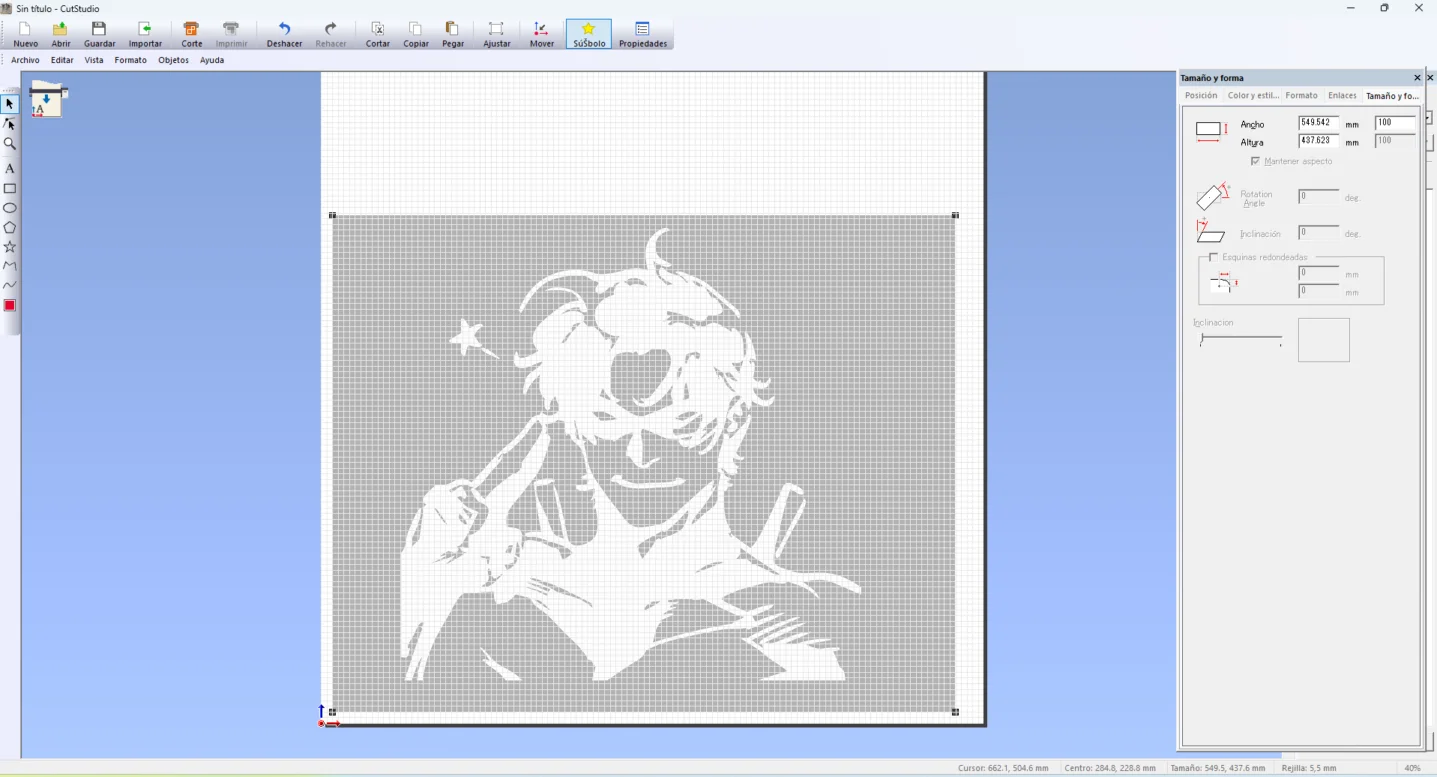Open the Editar menu
Viewport: 1437px width, 777px height.
click(x=62, y=60)
